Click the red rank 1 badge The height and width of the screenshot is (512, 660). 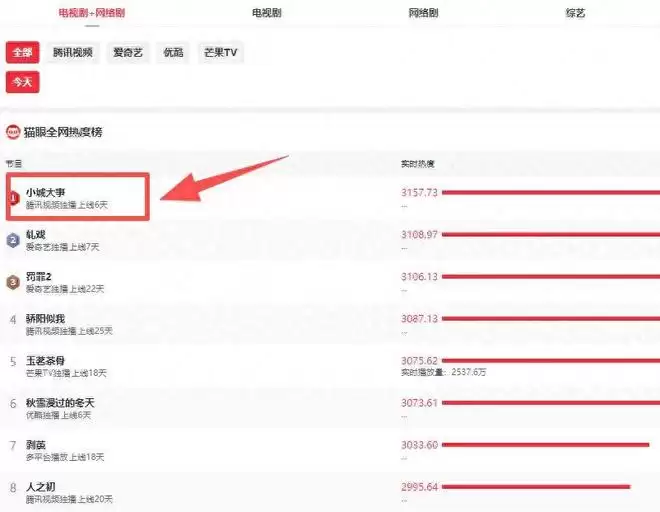coord(13,198)
